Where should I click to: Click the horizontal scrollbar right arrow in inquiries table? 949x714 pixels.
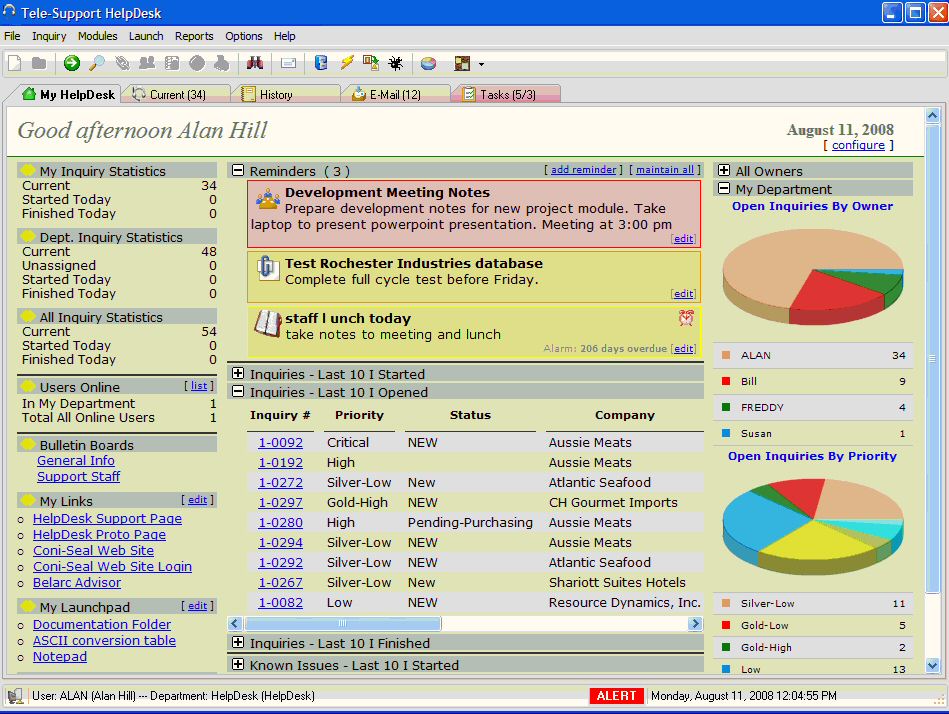695,623
